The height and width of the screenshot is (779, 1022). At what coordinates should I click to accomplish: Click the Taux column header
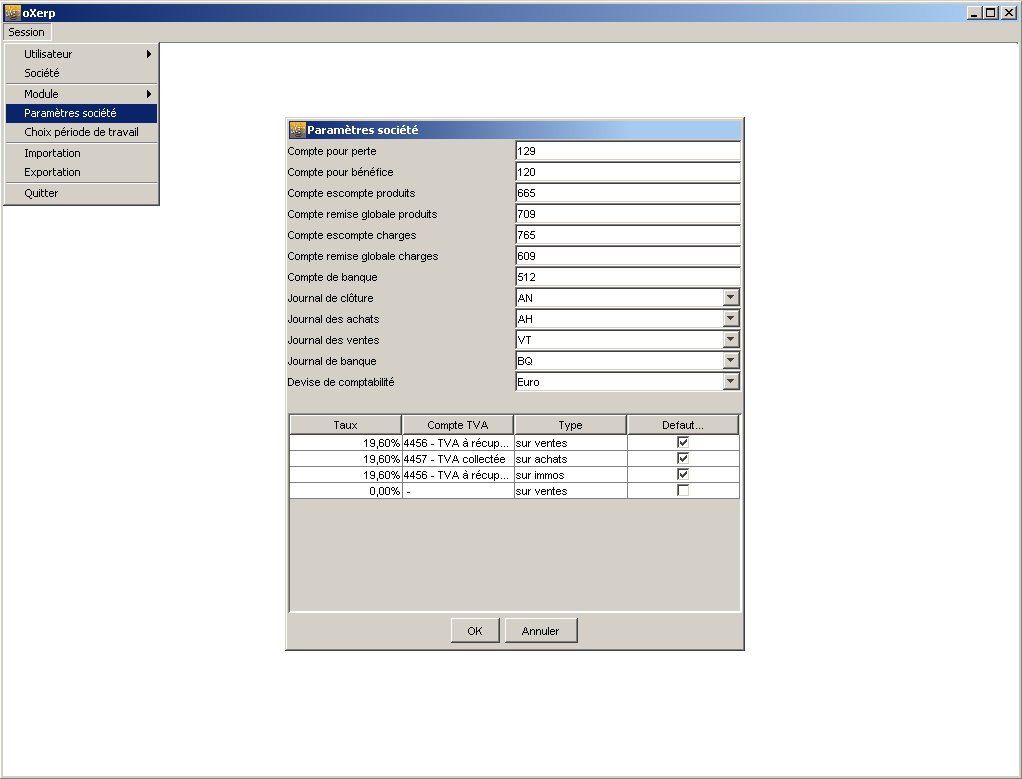(x=345, y=425)
